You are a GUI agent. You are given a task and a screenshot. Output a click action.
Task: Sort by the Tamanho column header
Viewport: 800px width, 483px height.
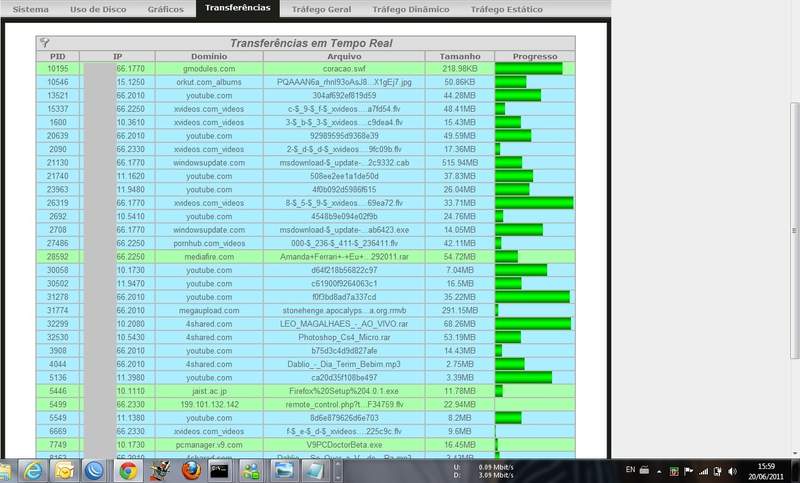coord(460,56)
